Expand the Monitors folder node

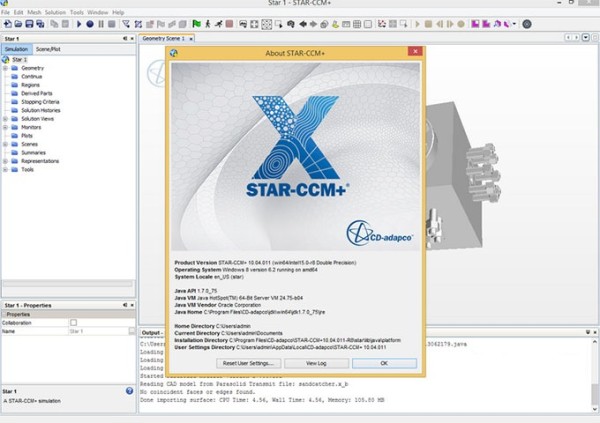pyautogui.click(x=5, y=127)
